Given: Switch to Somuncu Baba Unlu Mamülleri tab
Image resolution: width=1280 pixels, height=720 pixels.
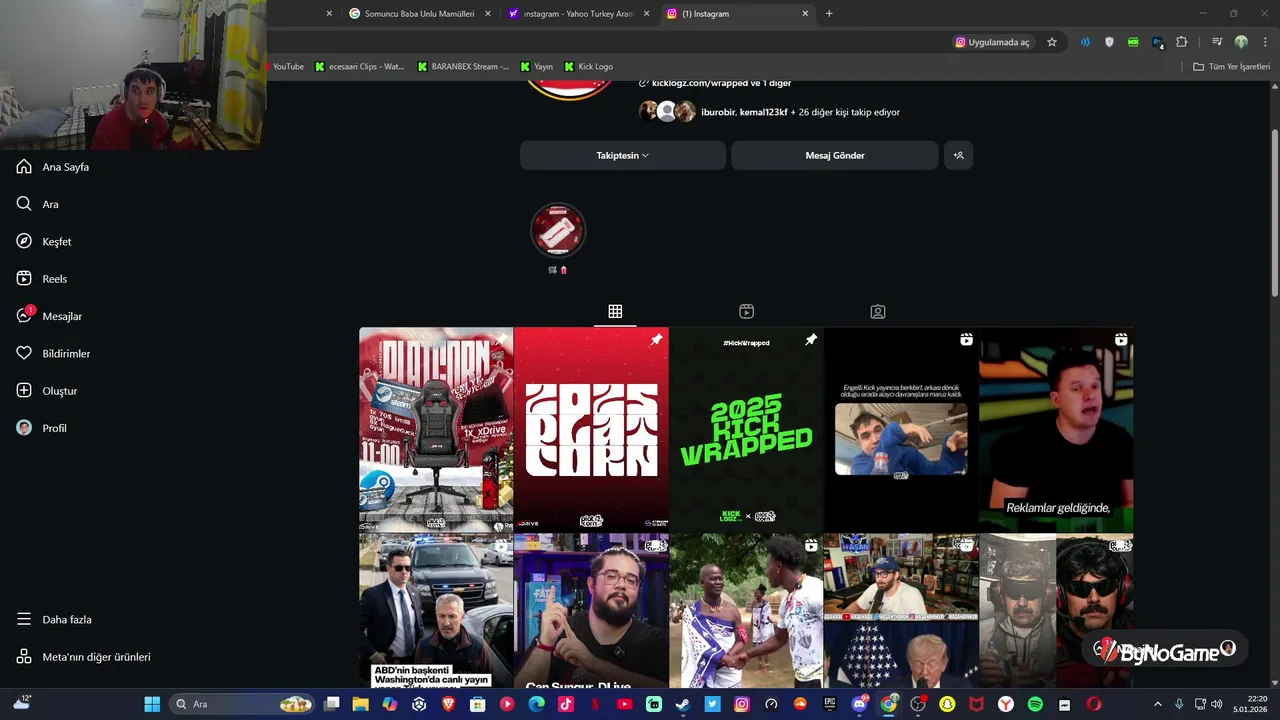Looking at the screenshot, I should pyautogui.click(x=419, y=14).
